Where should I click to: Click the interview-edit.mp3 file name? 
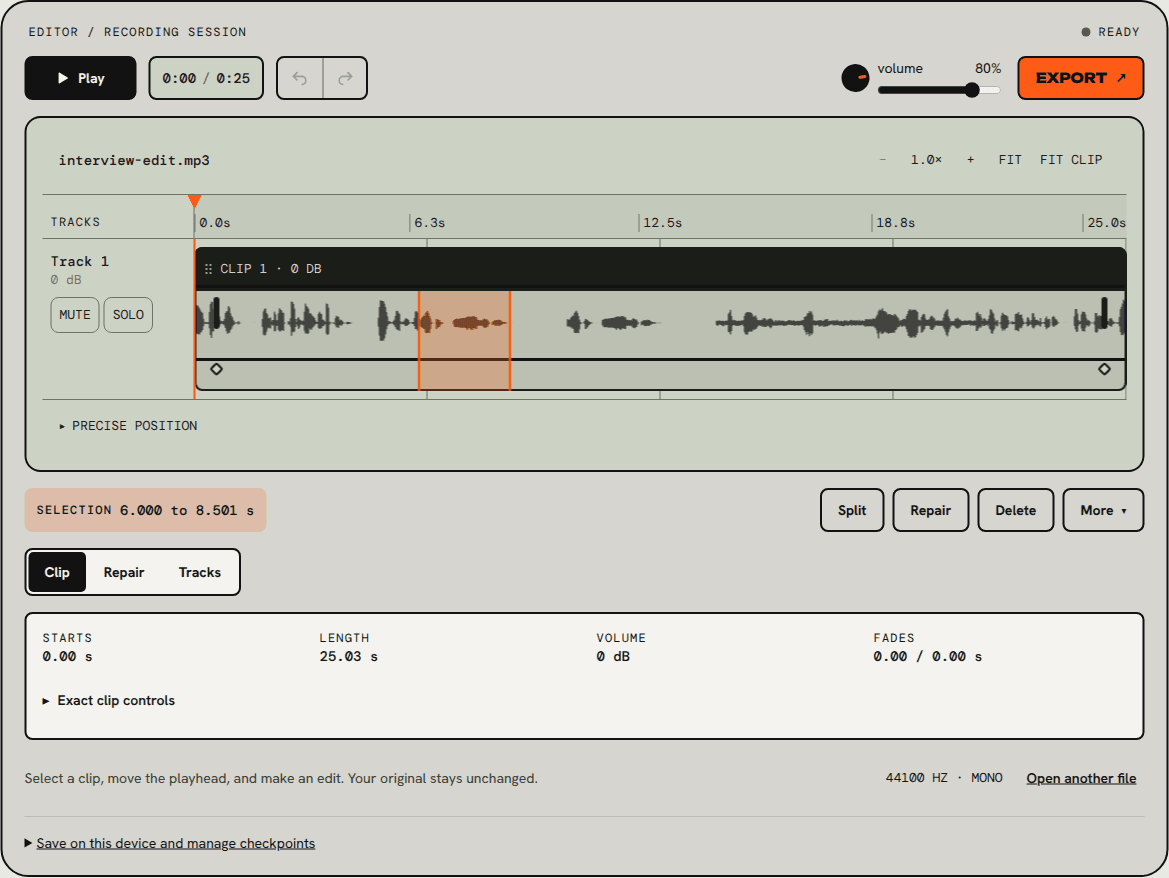click(134, 160)
